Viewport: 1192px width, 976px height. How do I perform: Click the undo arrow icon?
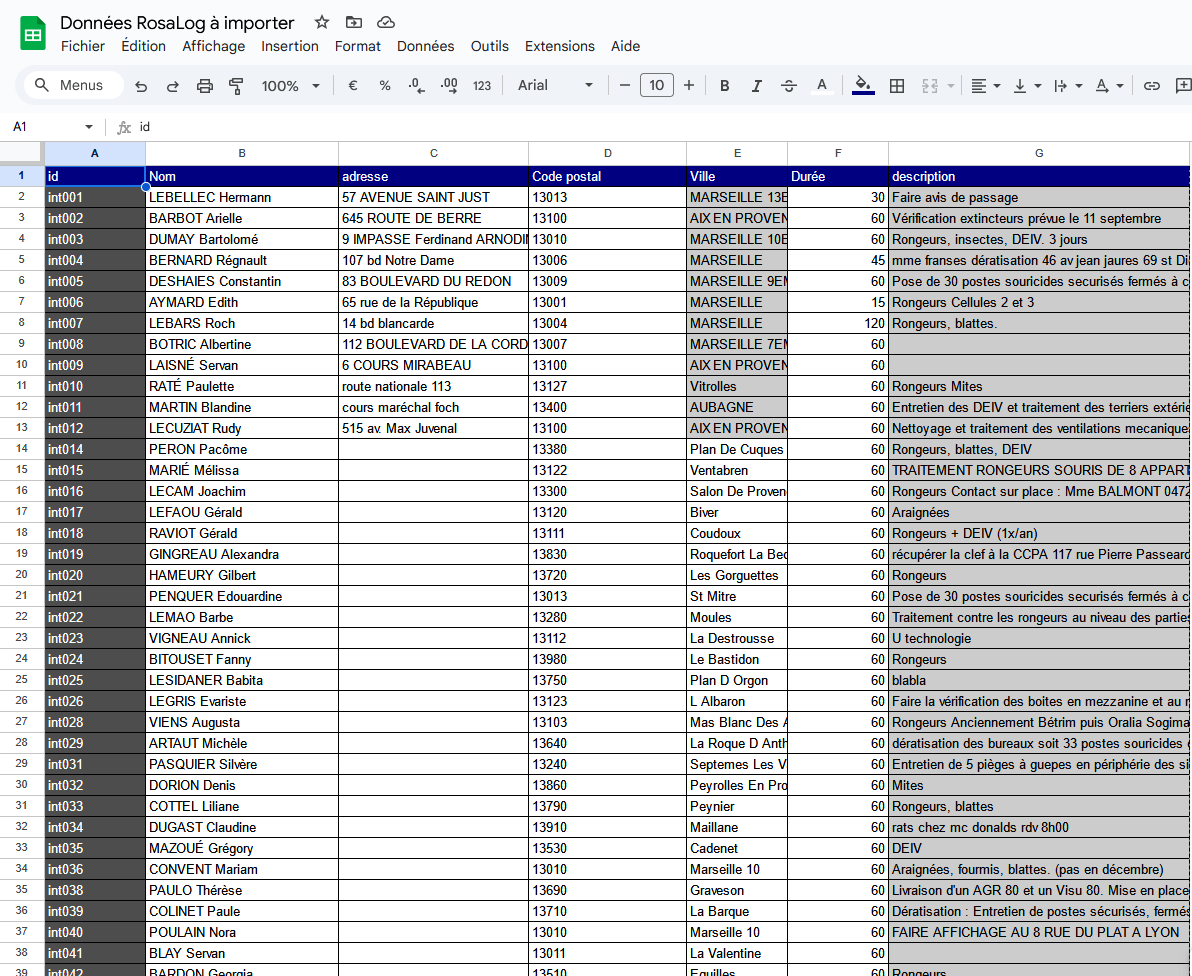(x=141, y=86)
